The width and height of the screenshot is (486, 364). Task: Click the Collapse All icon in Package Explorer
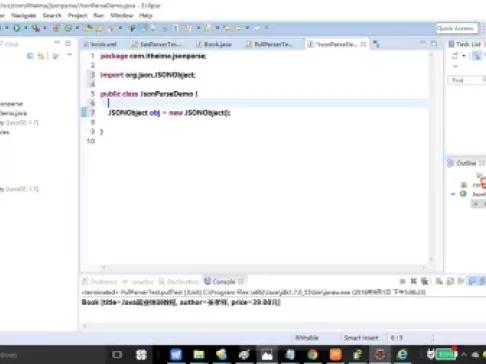(30, 56)
